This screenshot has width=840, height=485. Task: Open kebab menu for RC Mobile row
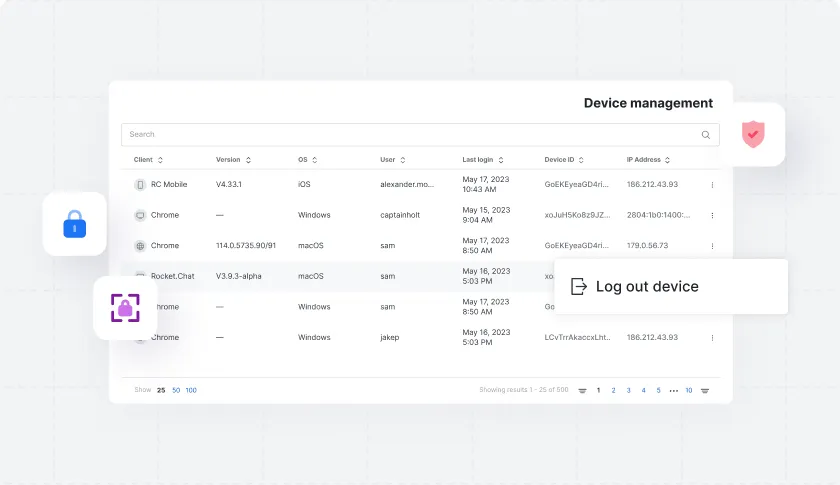[x=712, y=185]
